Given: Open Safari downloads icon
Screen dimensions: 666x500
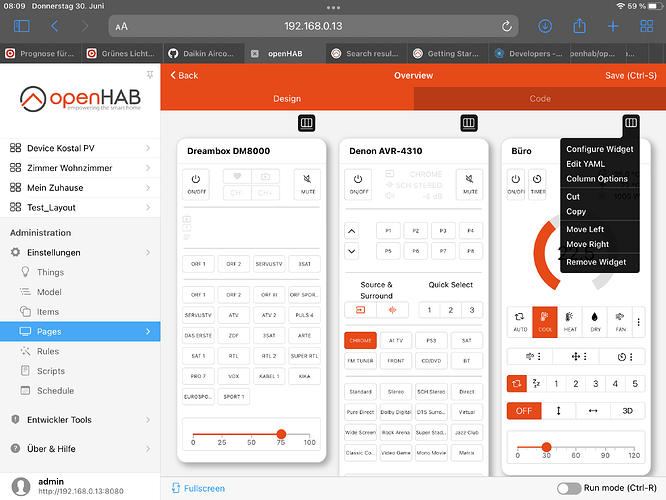Looking at the screenshot, I should [545, 26].
